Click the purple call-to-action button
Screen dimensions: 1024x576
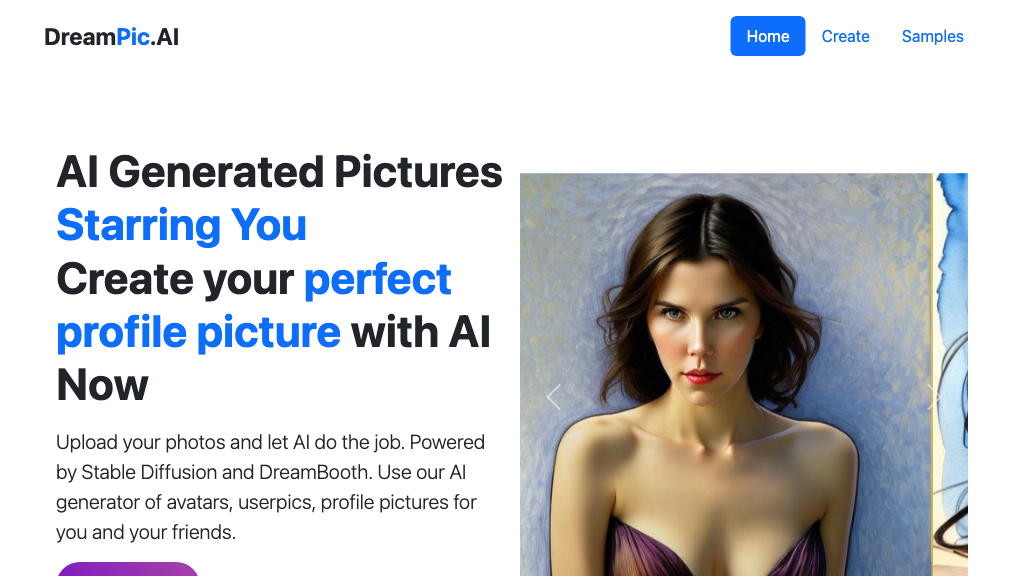tap(128, 572)
